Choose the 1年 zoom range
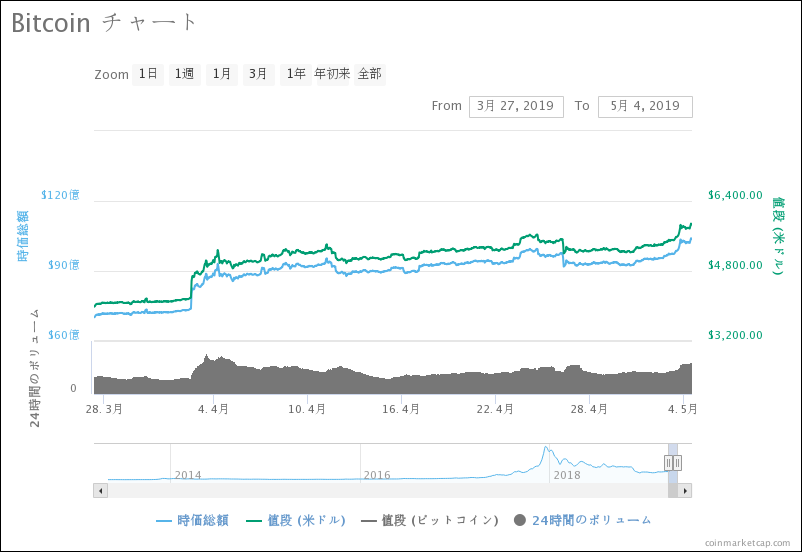This screenshot has width=802, height=552. (296, 75)
